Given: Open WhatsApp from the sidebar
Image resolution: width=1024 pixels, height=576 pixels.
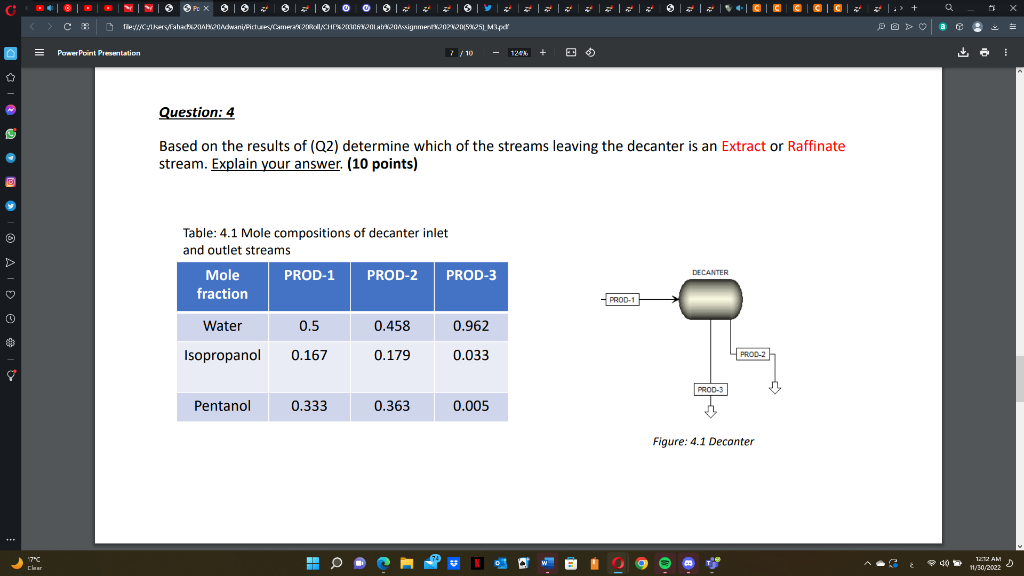Looking at the screenshot, I should pos(9,135).
